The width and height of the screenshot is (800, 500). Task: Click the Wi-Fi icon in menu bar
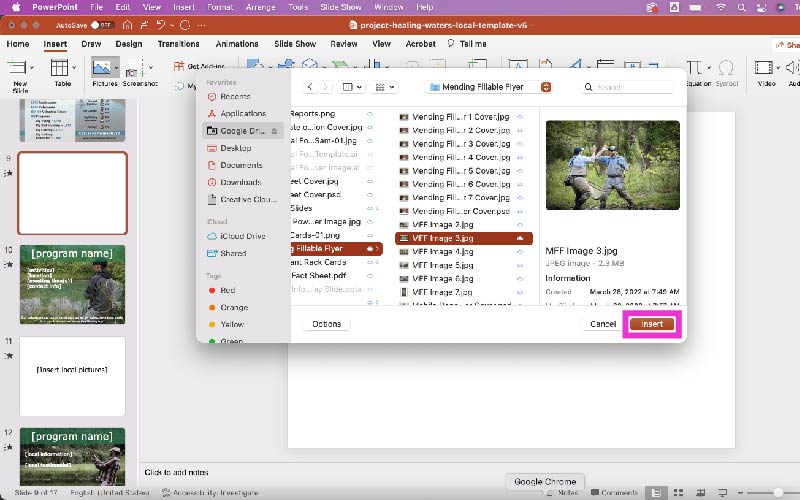click(720, 7)
